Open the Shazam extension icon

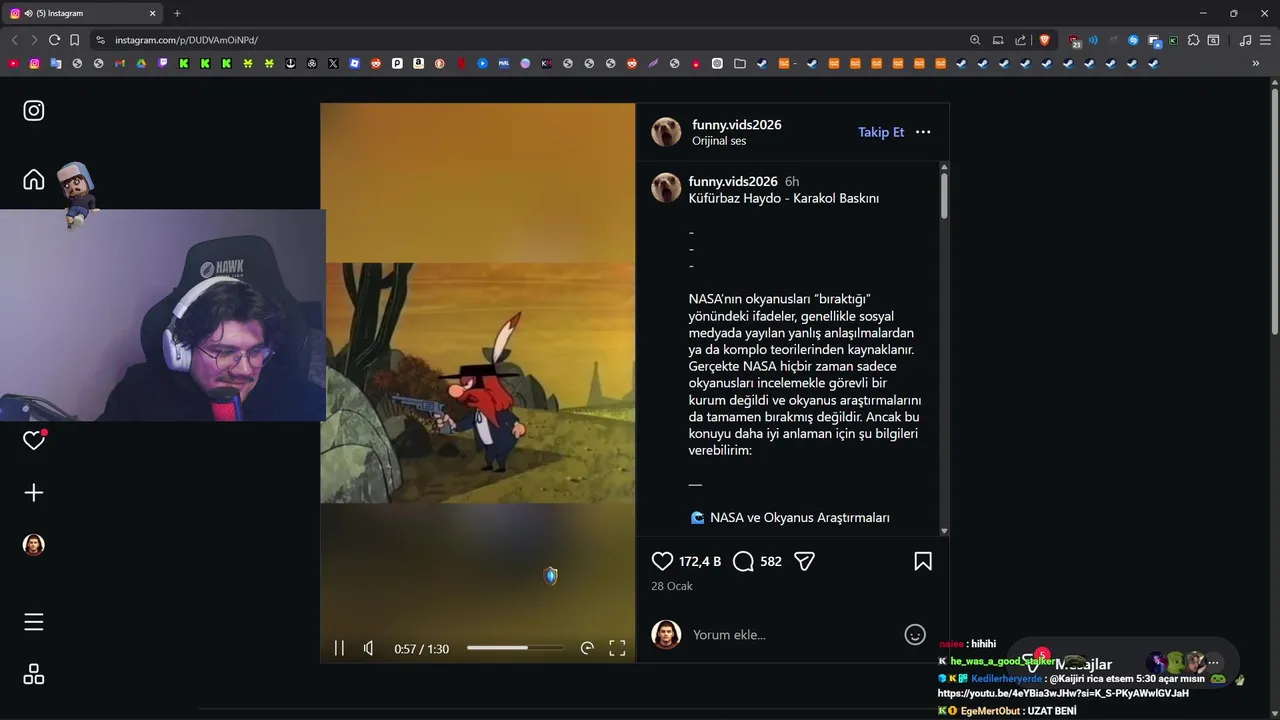tap(1133, 40)
